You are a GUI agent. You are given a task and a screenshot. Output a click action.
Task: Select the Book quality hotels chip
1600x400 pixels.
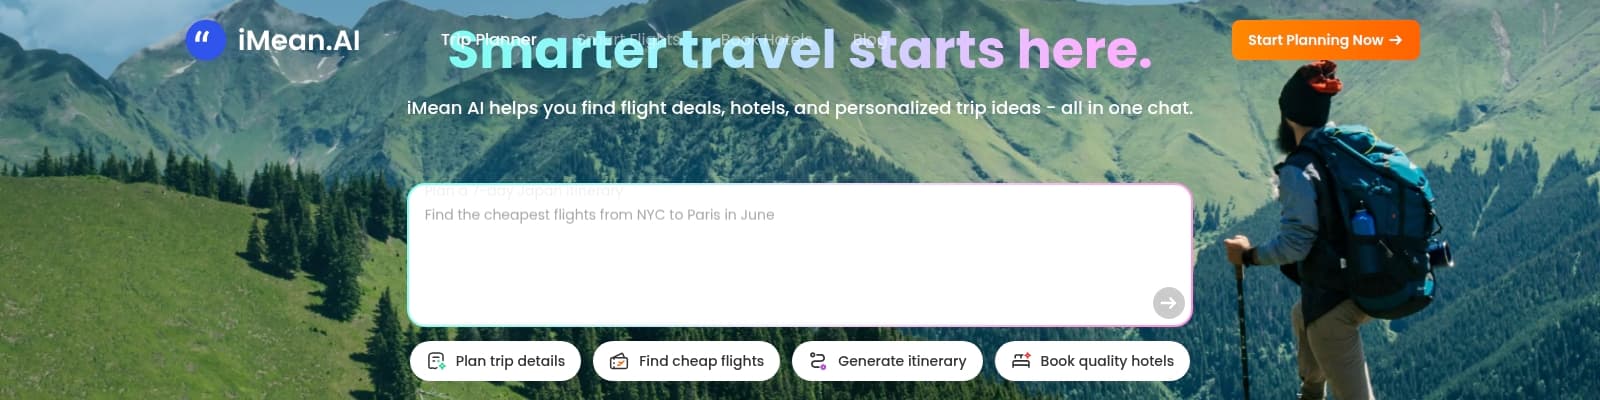coord(1092,361)
